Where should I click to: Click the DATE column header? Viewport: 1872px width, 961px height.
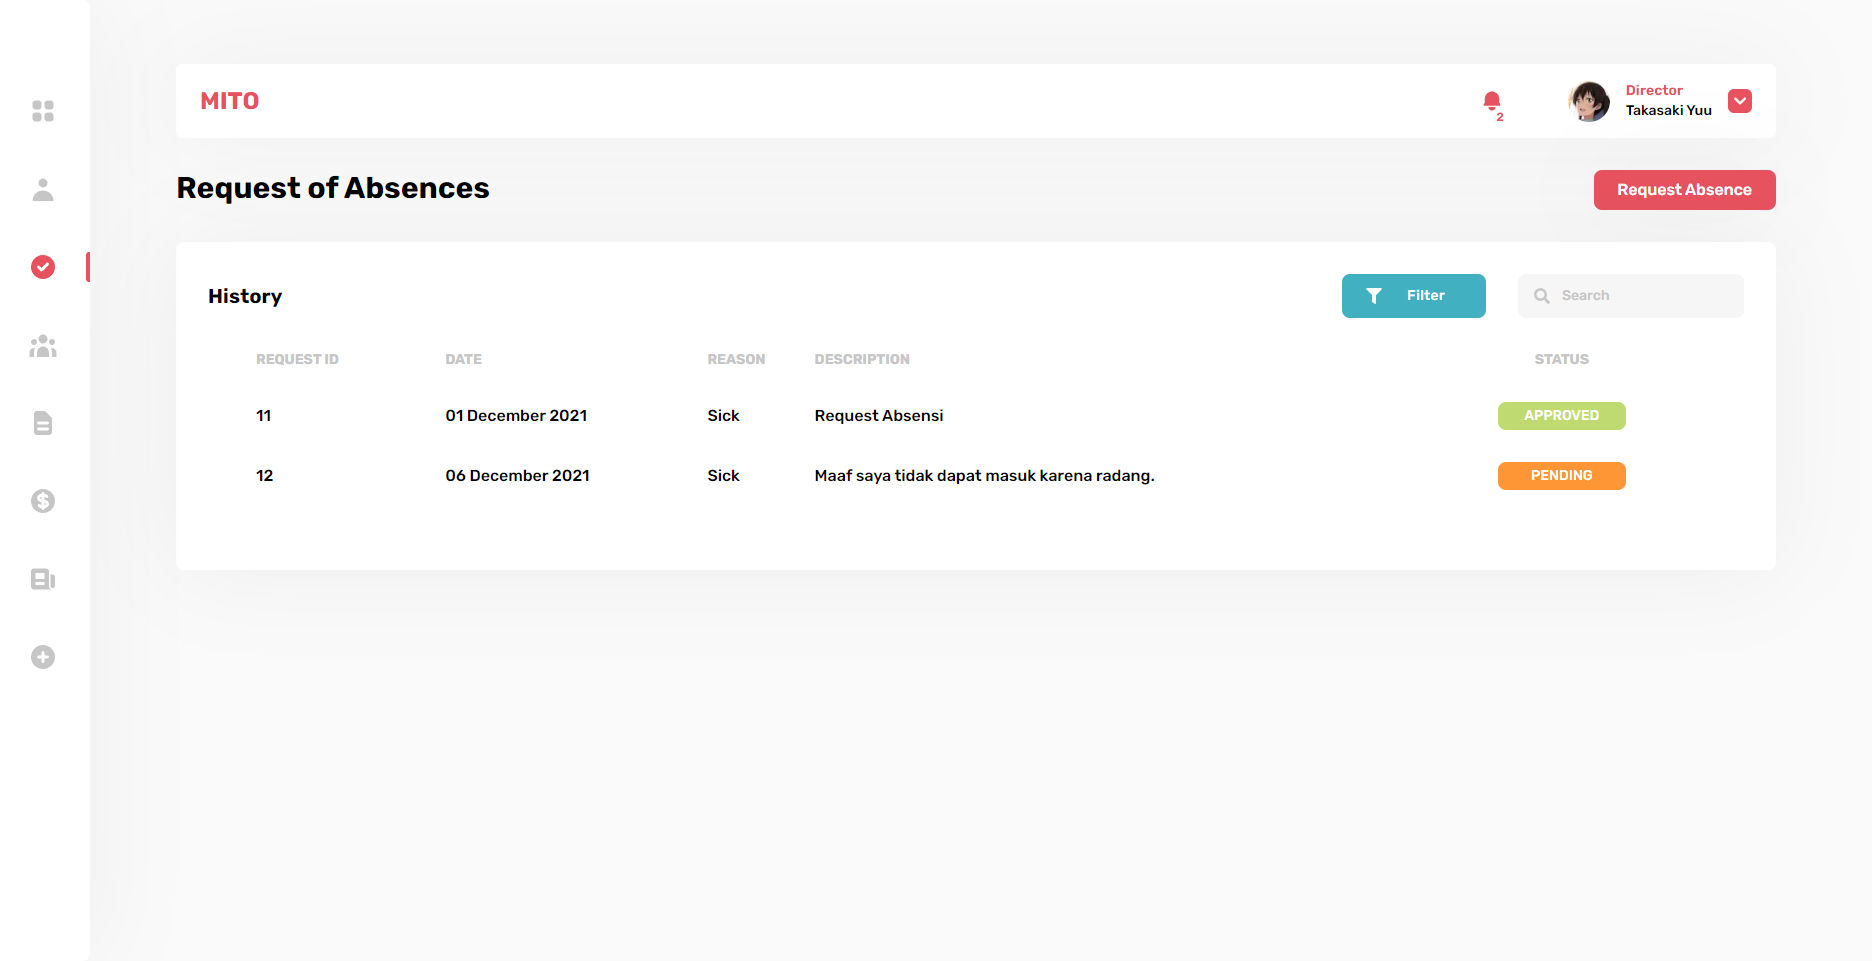click(x=463, y=359)
